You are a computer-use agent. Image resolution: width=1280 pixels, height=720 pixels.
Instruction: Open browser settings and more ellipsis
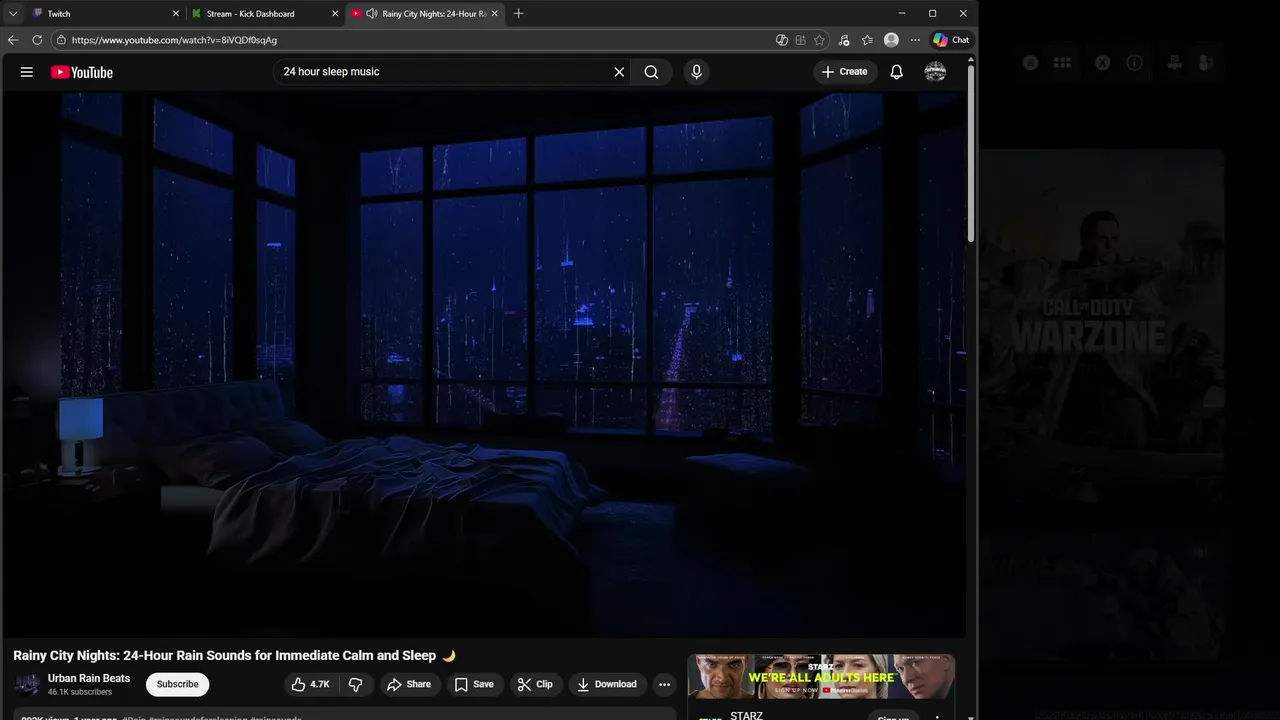point(915,40)
